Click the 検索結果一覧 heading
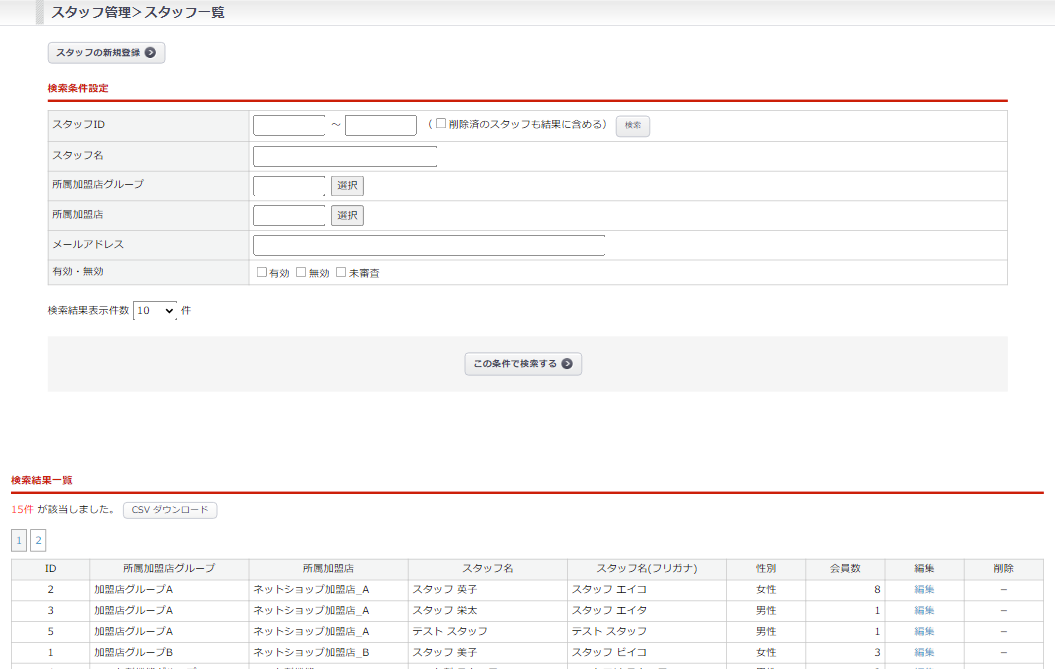1055x669 pixels. (42, 481)
